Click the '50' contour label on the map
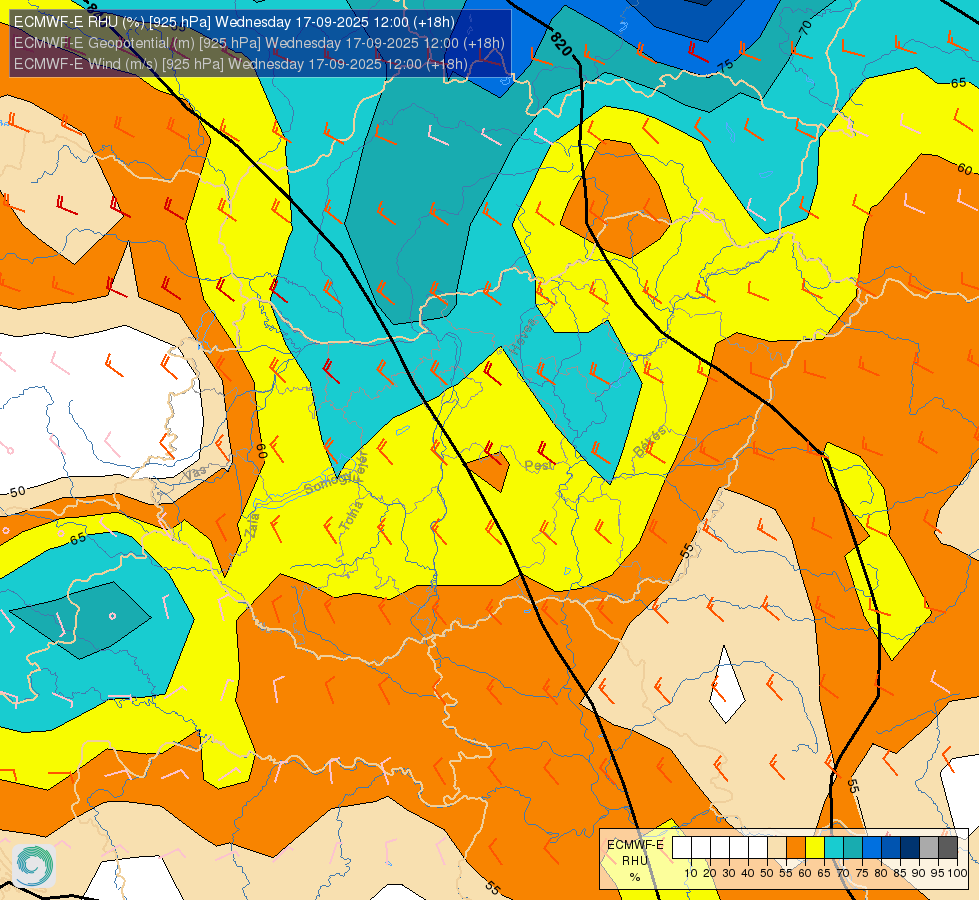Screen dimensions: 979x900 [x=17, y=492]
